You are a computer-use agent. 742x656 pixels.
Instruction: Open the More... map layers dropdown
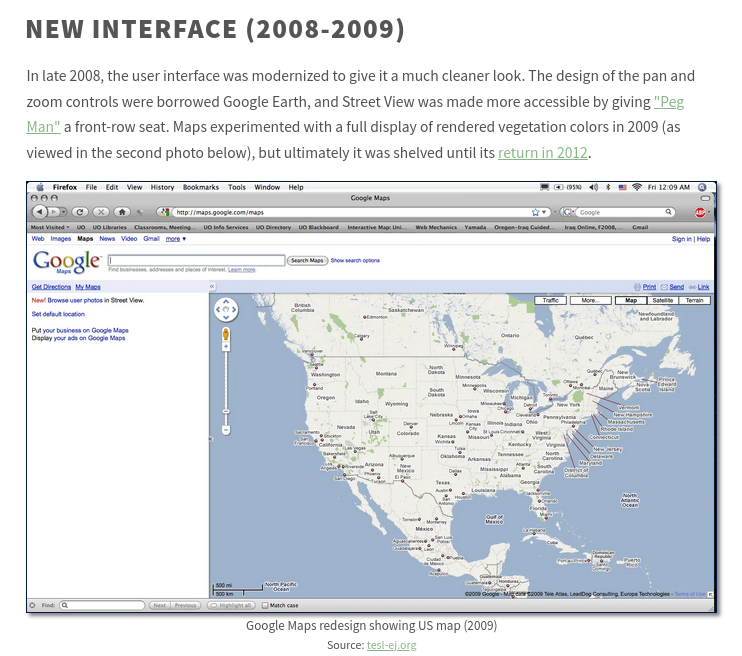click(x=591, y=300)
